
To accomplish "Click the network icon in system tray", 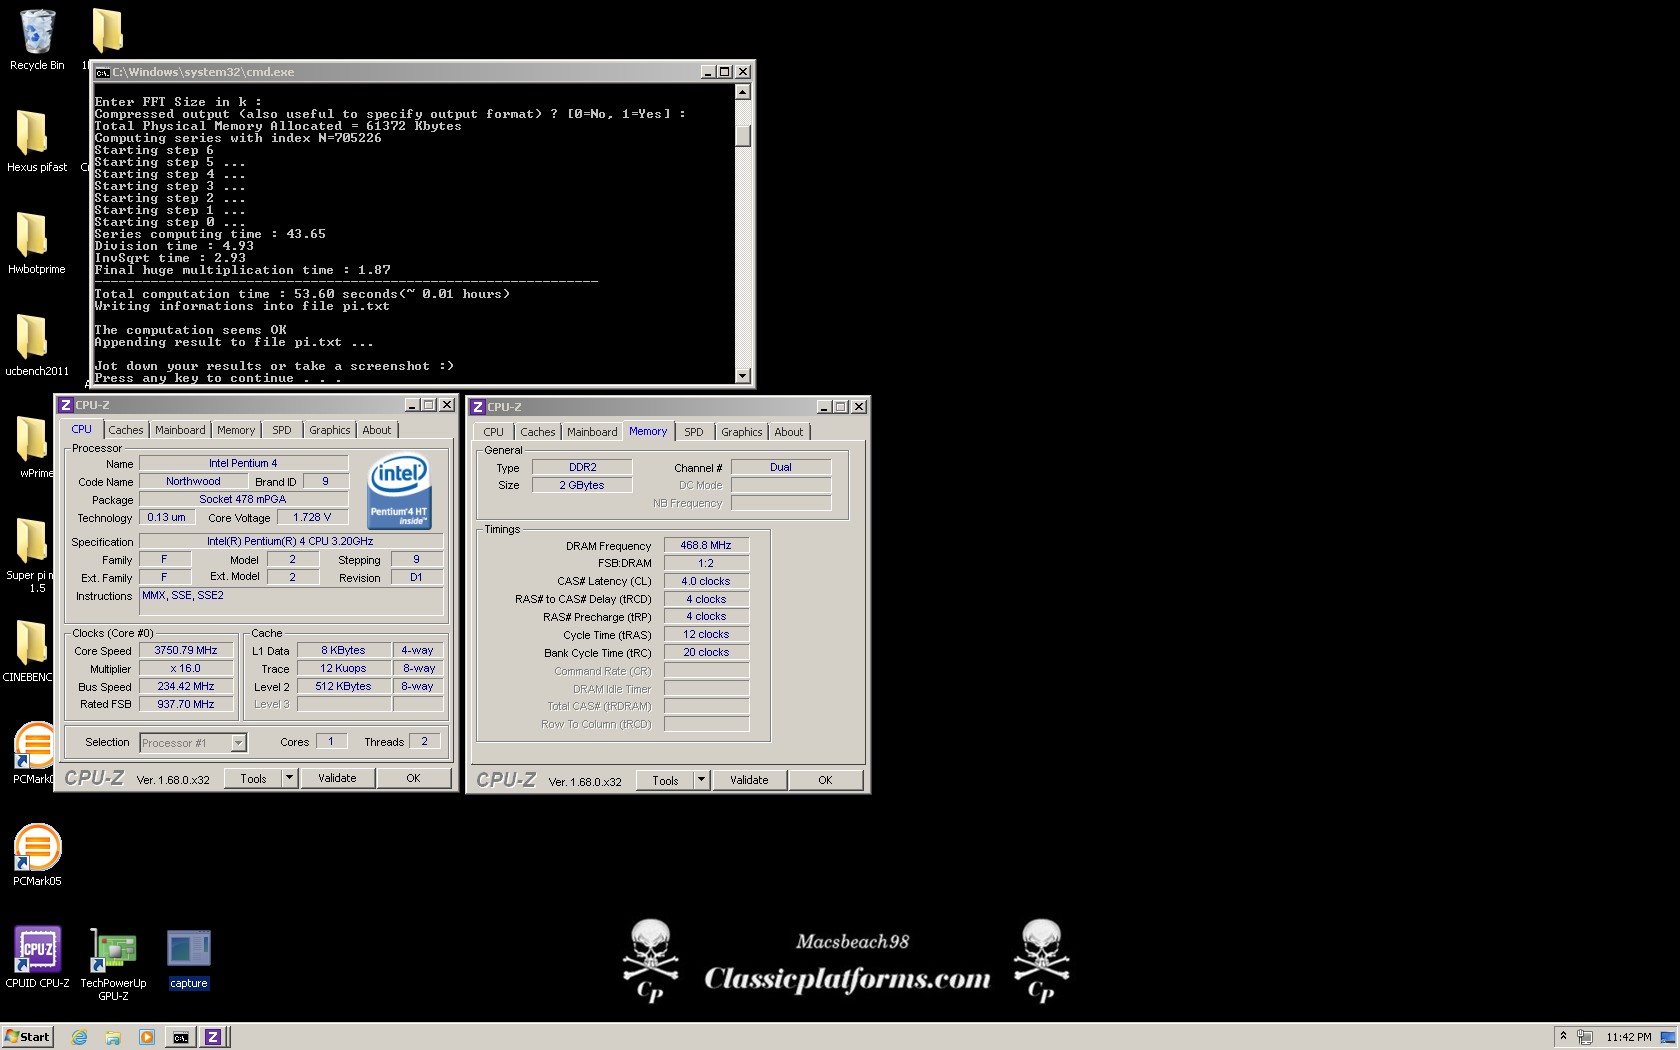I will 1585,1037.
